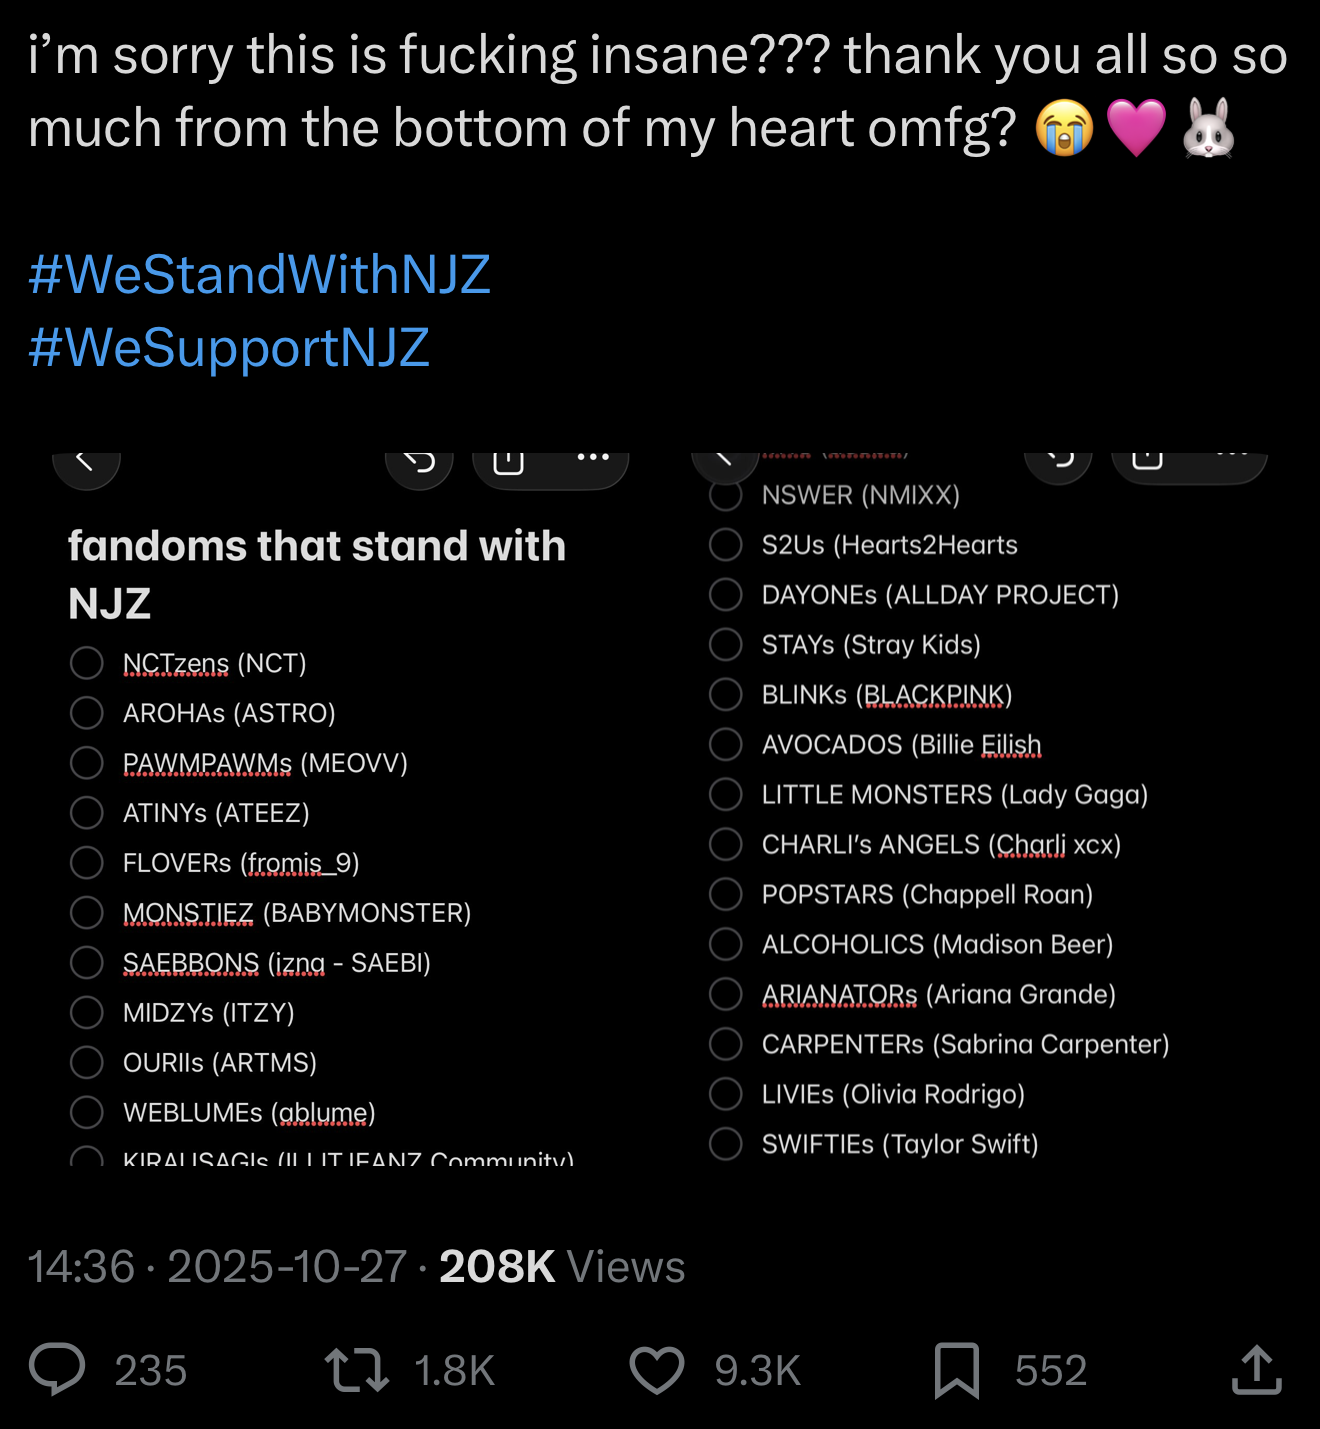This screenshot has width=1320, height=1429.
Task: Click the reply comment icon
Action: [57, 1369]
